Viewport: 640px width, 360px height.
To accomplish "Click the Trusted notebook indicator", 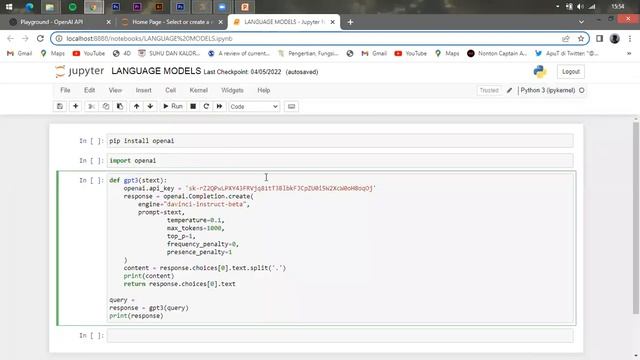I will click(x=489, y=90).
